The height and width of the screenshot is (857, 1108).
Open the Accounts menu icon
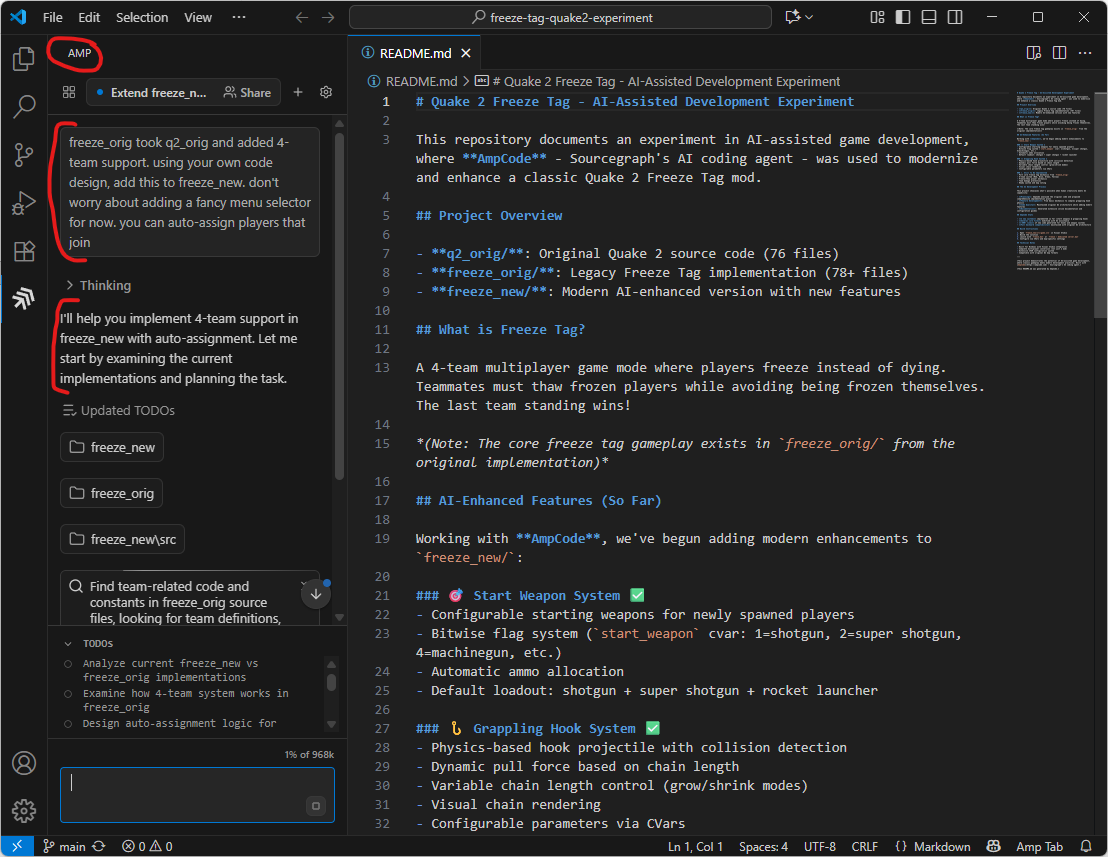(24, 763)
